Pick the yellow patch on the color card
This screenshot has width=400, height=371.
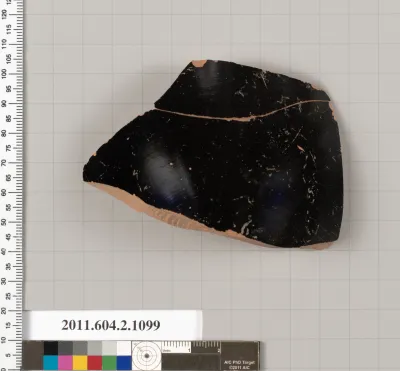80,363
